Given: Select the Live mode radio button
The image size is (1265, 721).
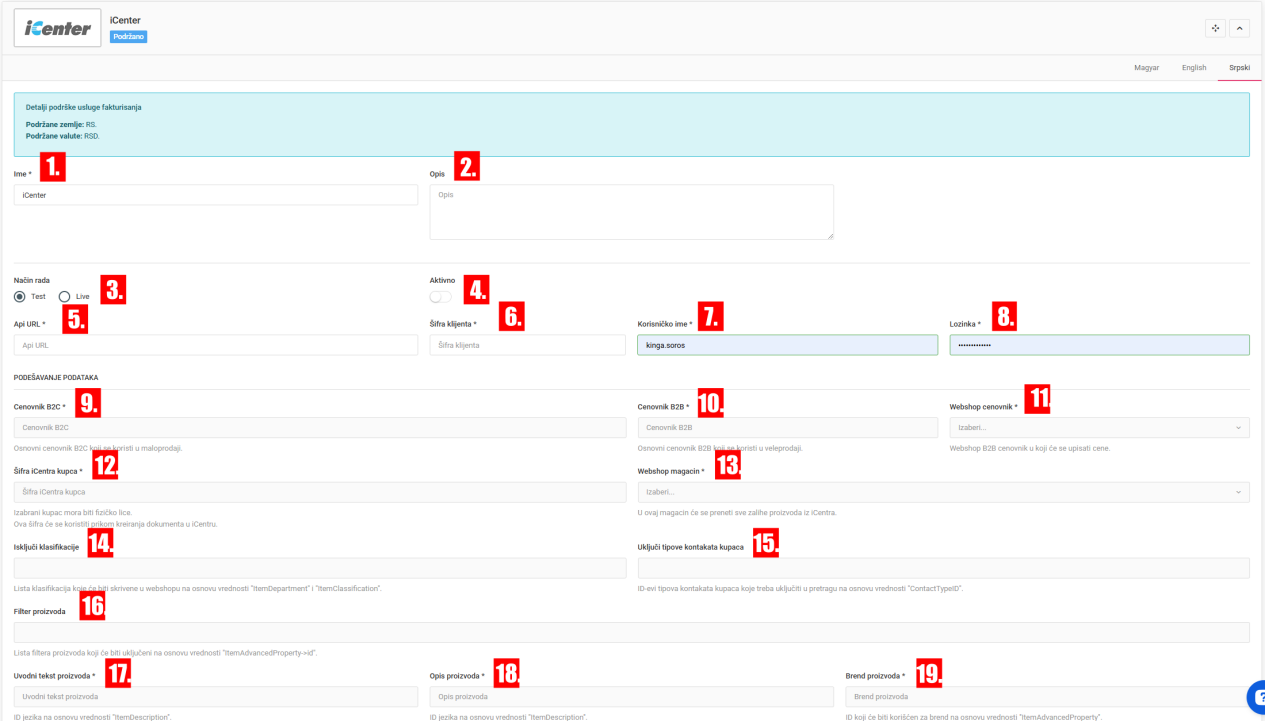Looking at the screenshot, I should tap(65, 297).
